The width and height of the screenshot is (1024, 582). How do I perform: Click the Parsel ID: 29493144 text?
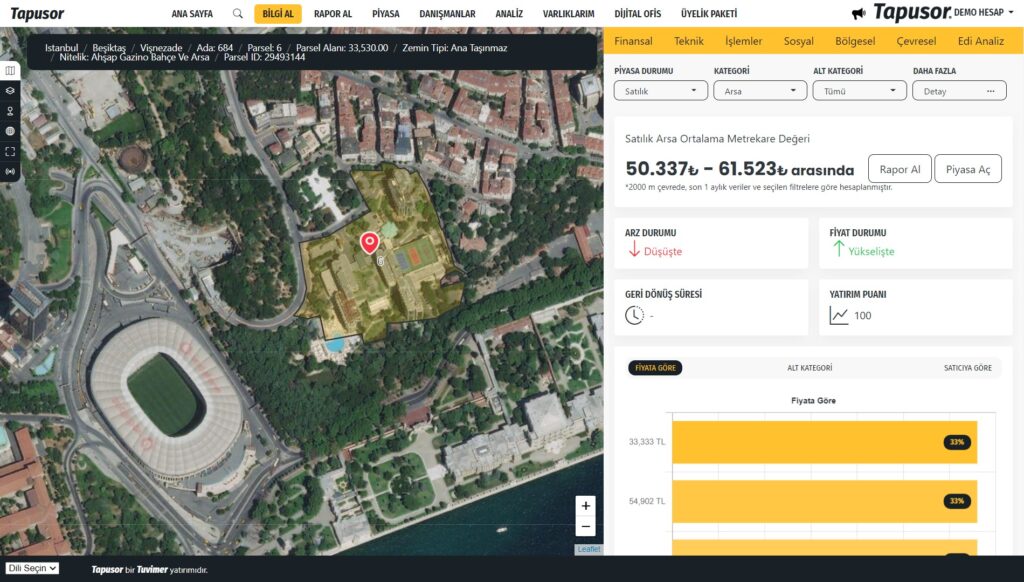[264, 57]
